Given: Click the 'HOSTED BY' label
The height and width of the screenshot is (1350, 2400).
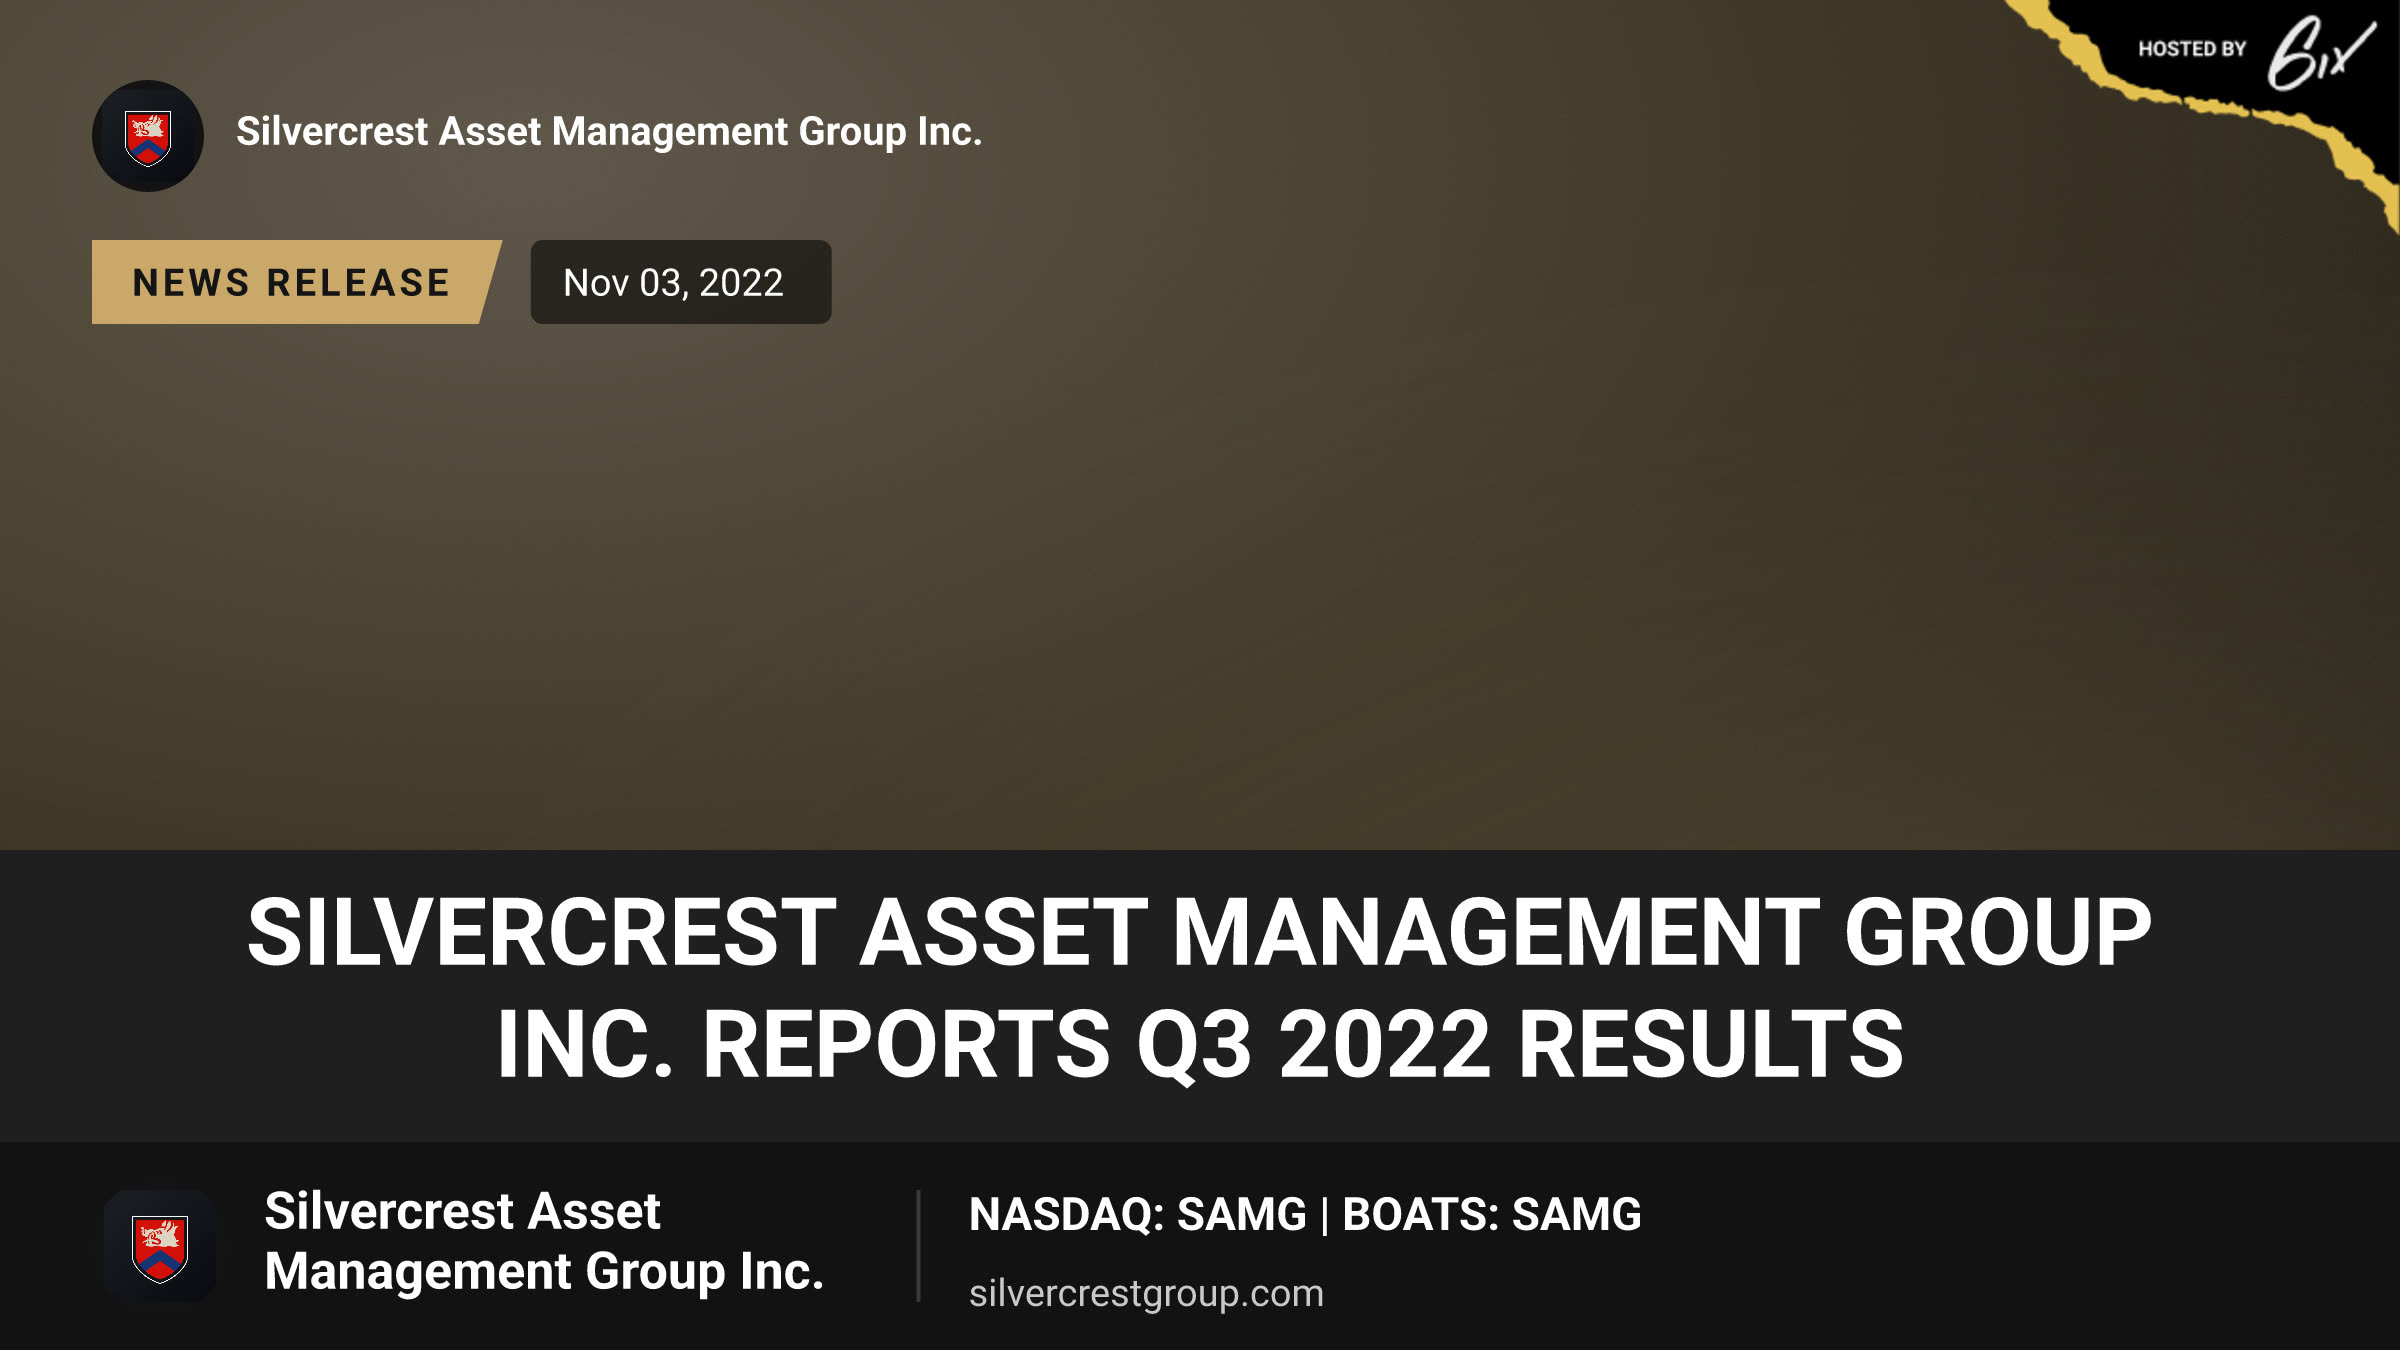Looking at the screenshot, I should click(x=2192, y=49).
